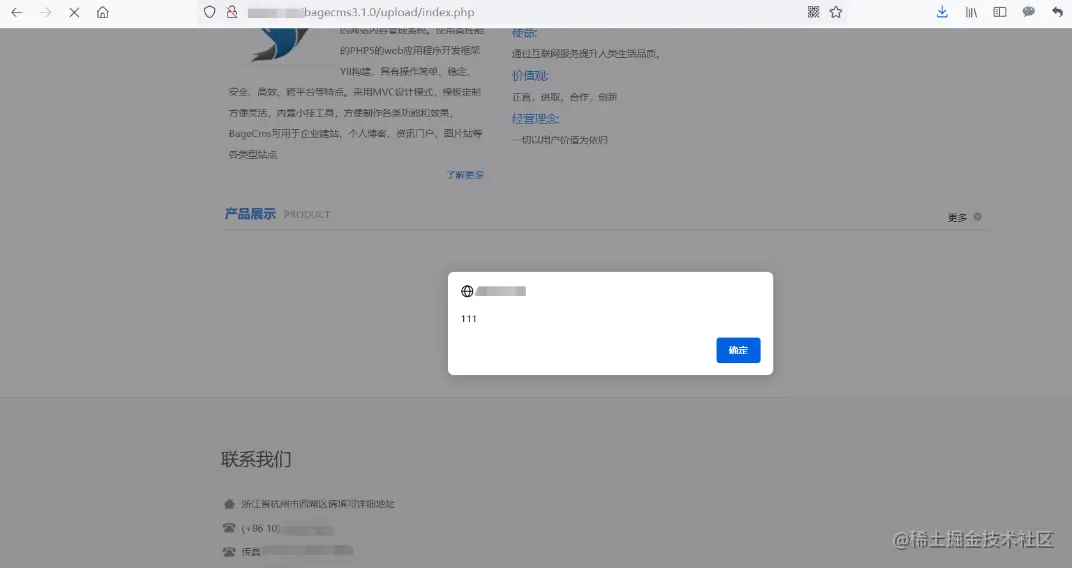Open the QR code icon in address bar

[x=814, y=12]
